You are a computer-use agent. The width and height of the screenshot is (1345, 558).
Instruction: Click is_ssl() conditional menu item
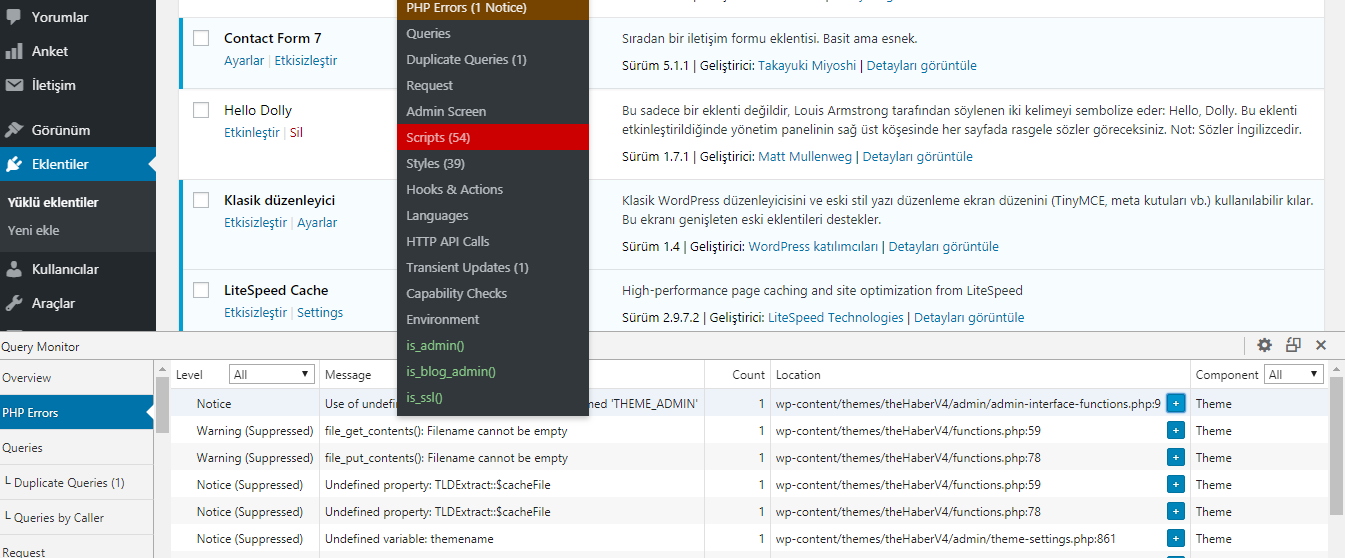[493, 397]
